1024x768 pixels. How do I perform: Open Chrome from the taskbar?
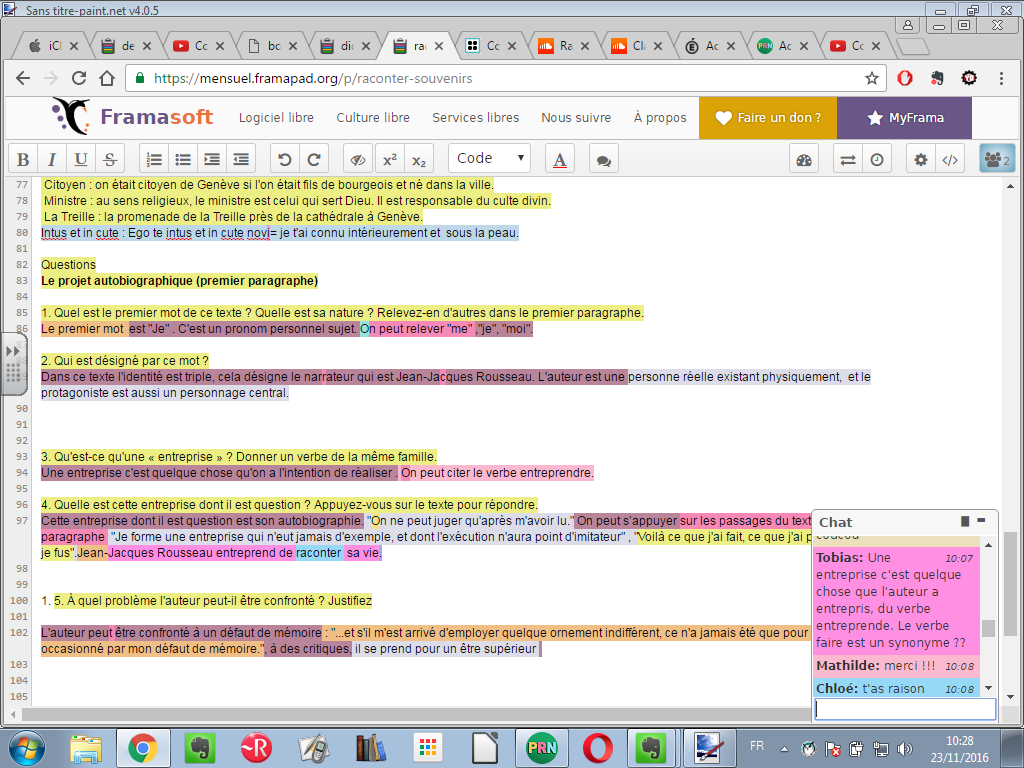click(x=143, y=748)
